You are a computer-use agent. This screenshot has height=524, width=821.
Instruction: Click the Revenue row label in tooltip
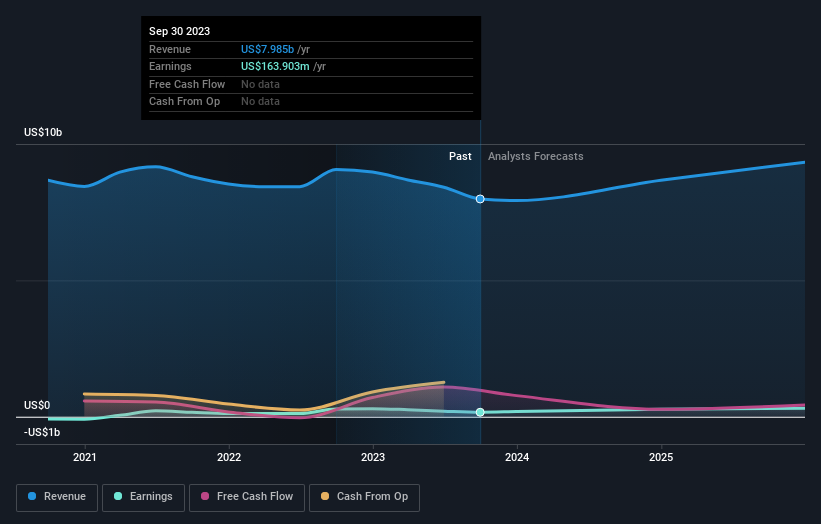(170, 49)
